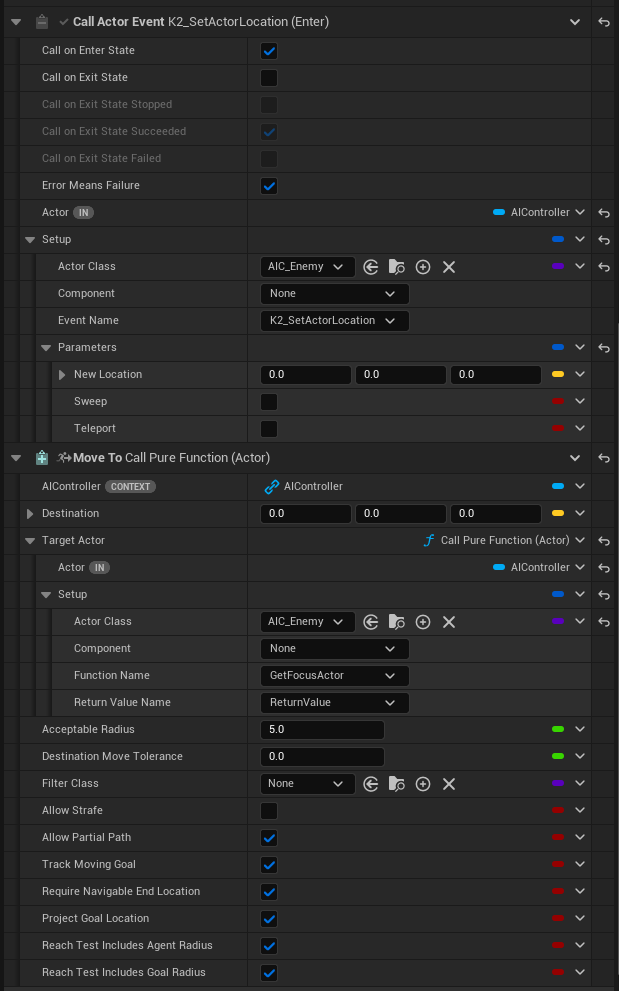Open Function Name GetFocusActor dropdown
Viewport: 619px width, 991px height.
pyautogui.click(x=334, y=676)
